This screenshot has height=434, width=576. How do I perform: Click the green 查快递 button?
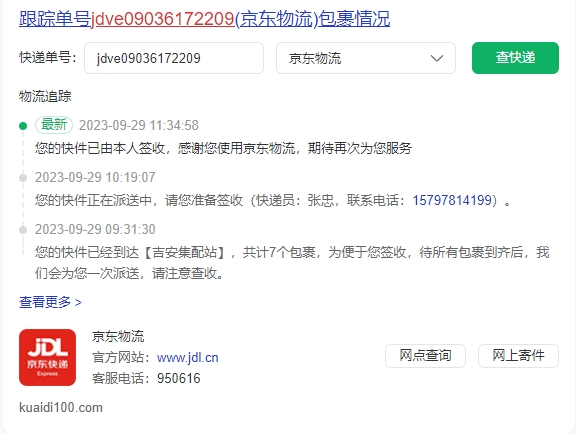pos(515,58)
